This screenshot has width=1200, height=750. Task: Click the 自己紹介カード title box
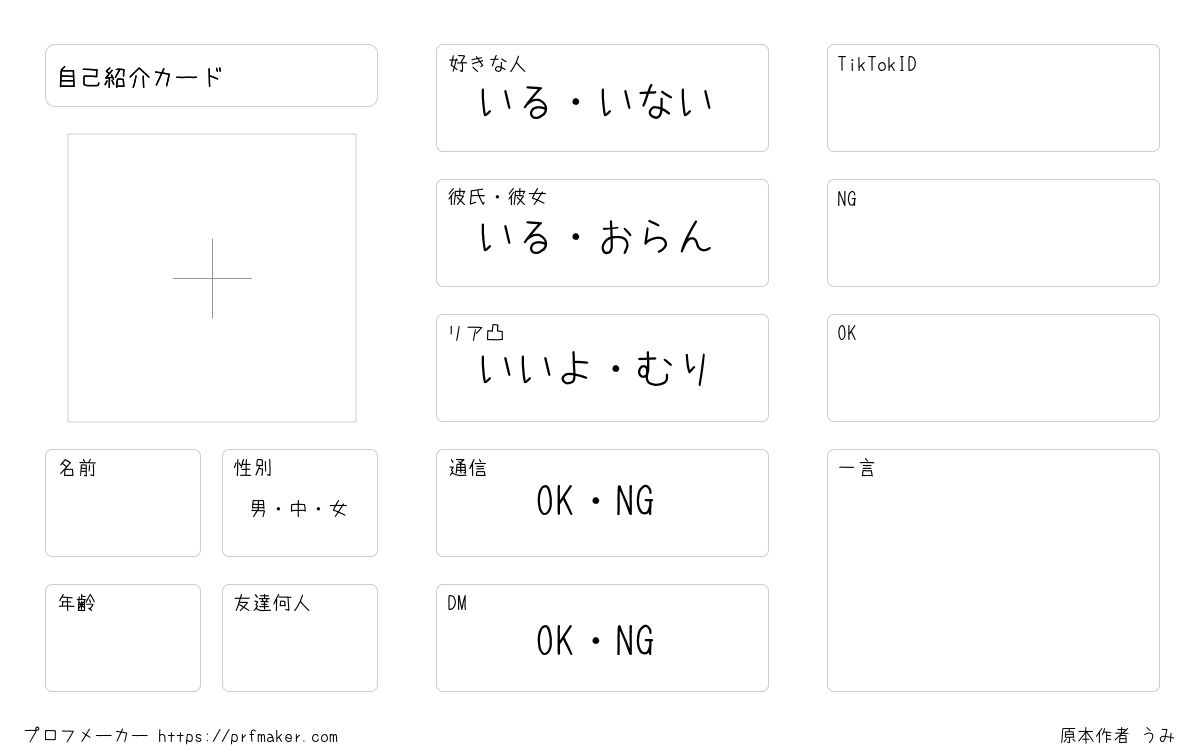[x=211, y=75]
